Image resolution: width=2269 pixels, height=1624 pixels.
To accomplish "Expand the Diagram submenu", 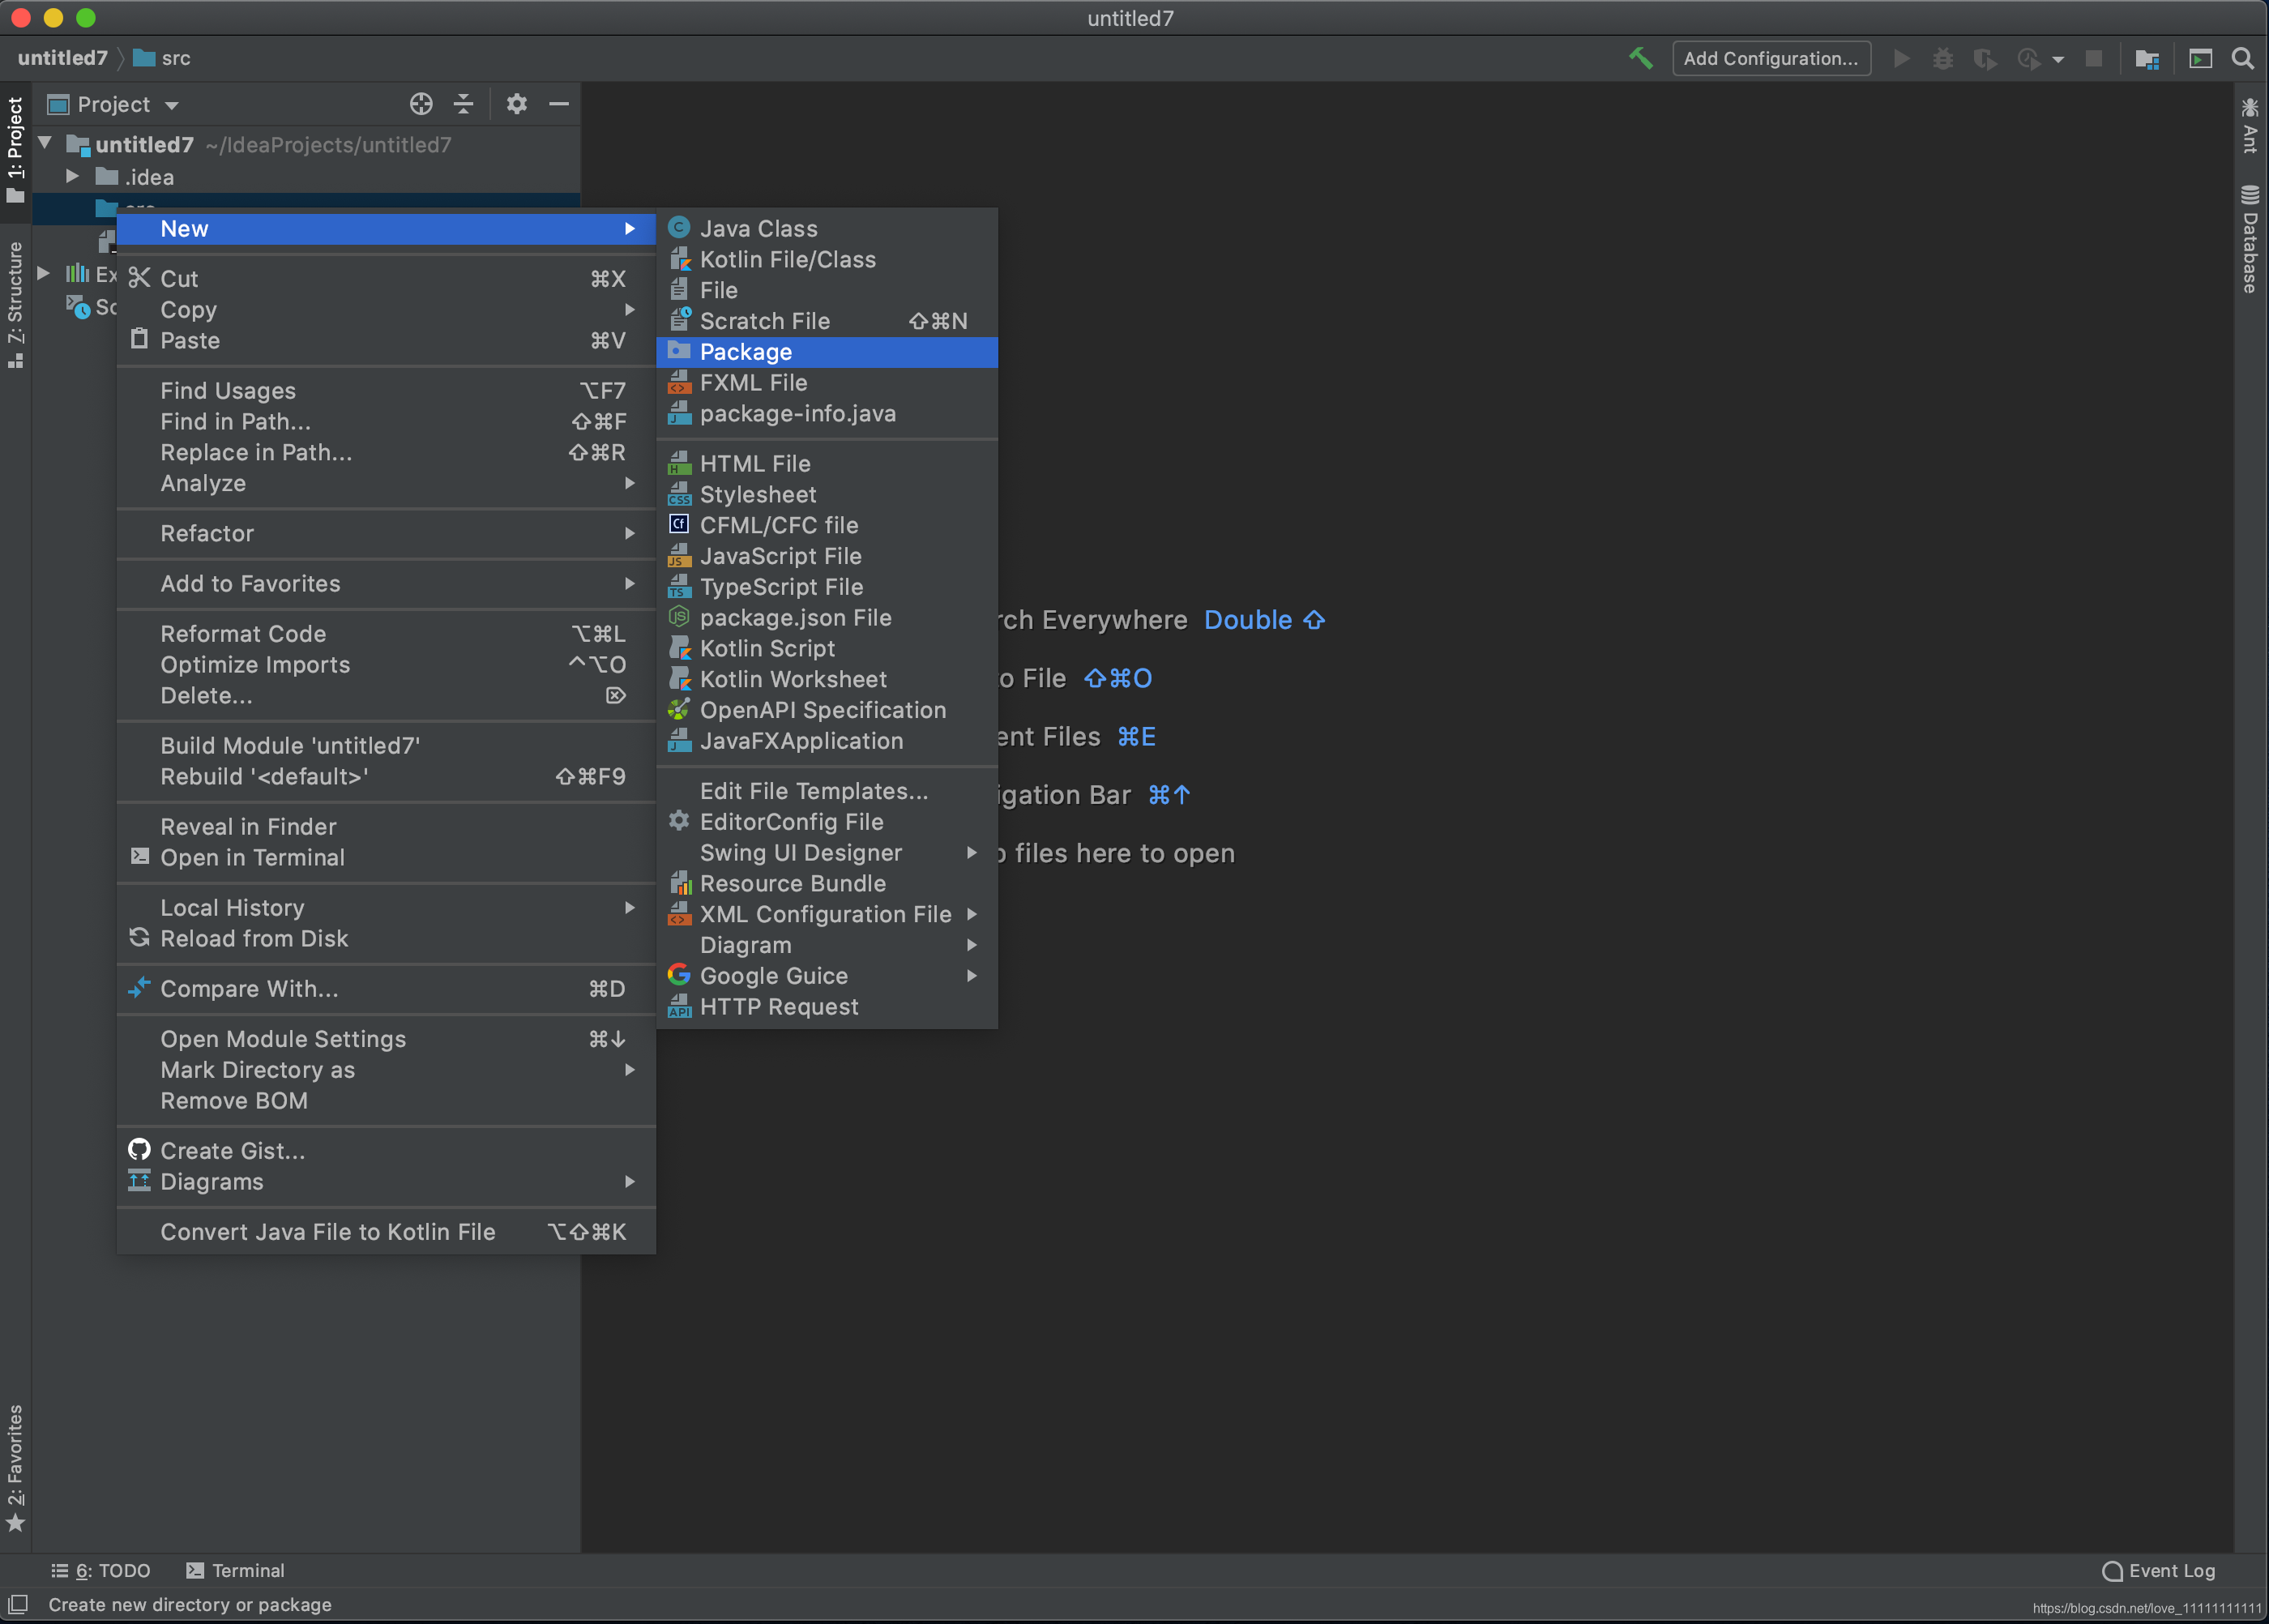I will (x=826, y=946).
